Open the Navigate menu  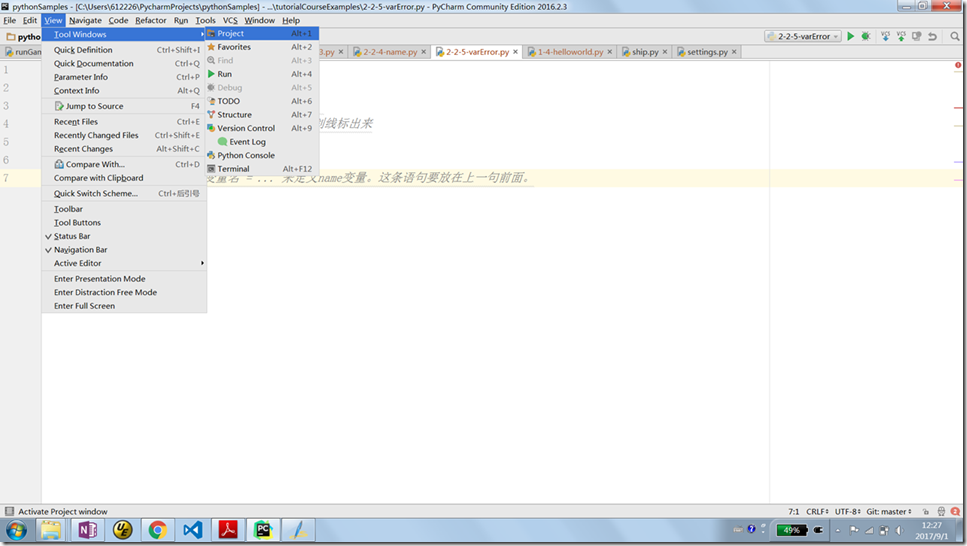[x=85, y=20]
